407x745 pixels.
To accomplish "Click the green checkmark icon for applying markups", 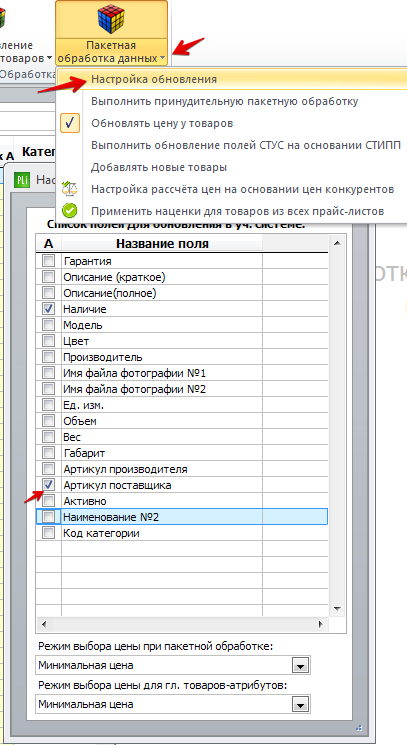I will click(x=69, y=210).
